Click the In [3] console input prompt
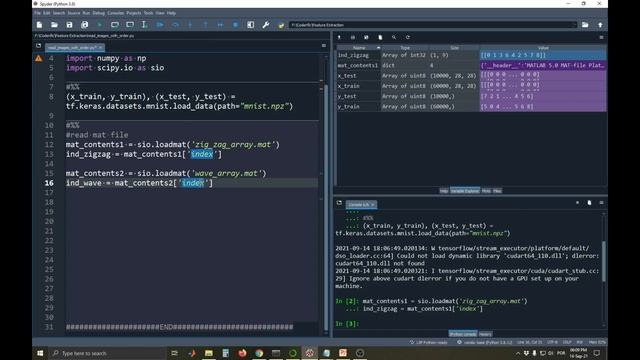 pos(347,324)
